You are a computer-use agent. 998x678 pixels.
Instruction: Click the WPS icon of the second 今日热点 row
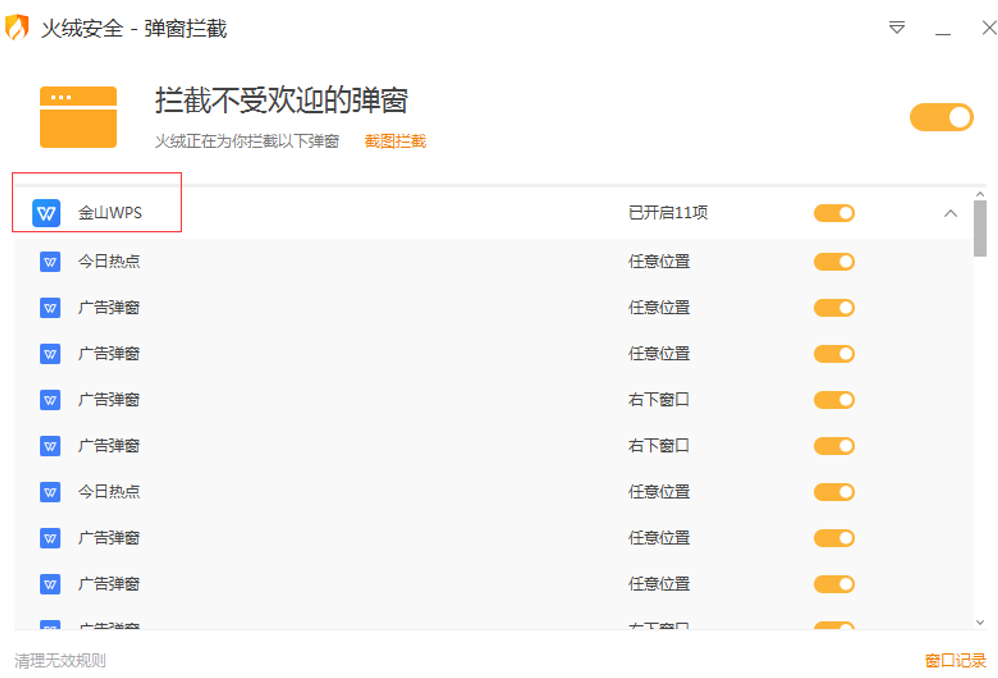pos(50,492)
